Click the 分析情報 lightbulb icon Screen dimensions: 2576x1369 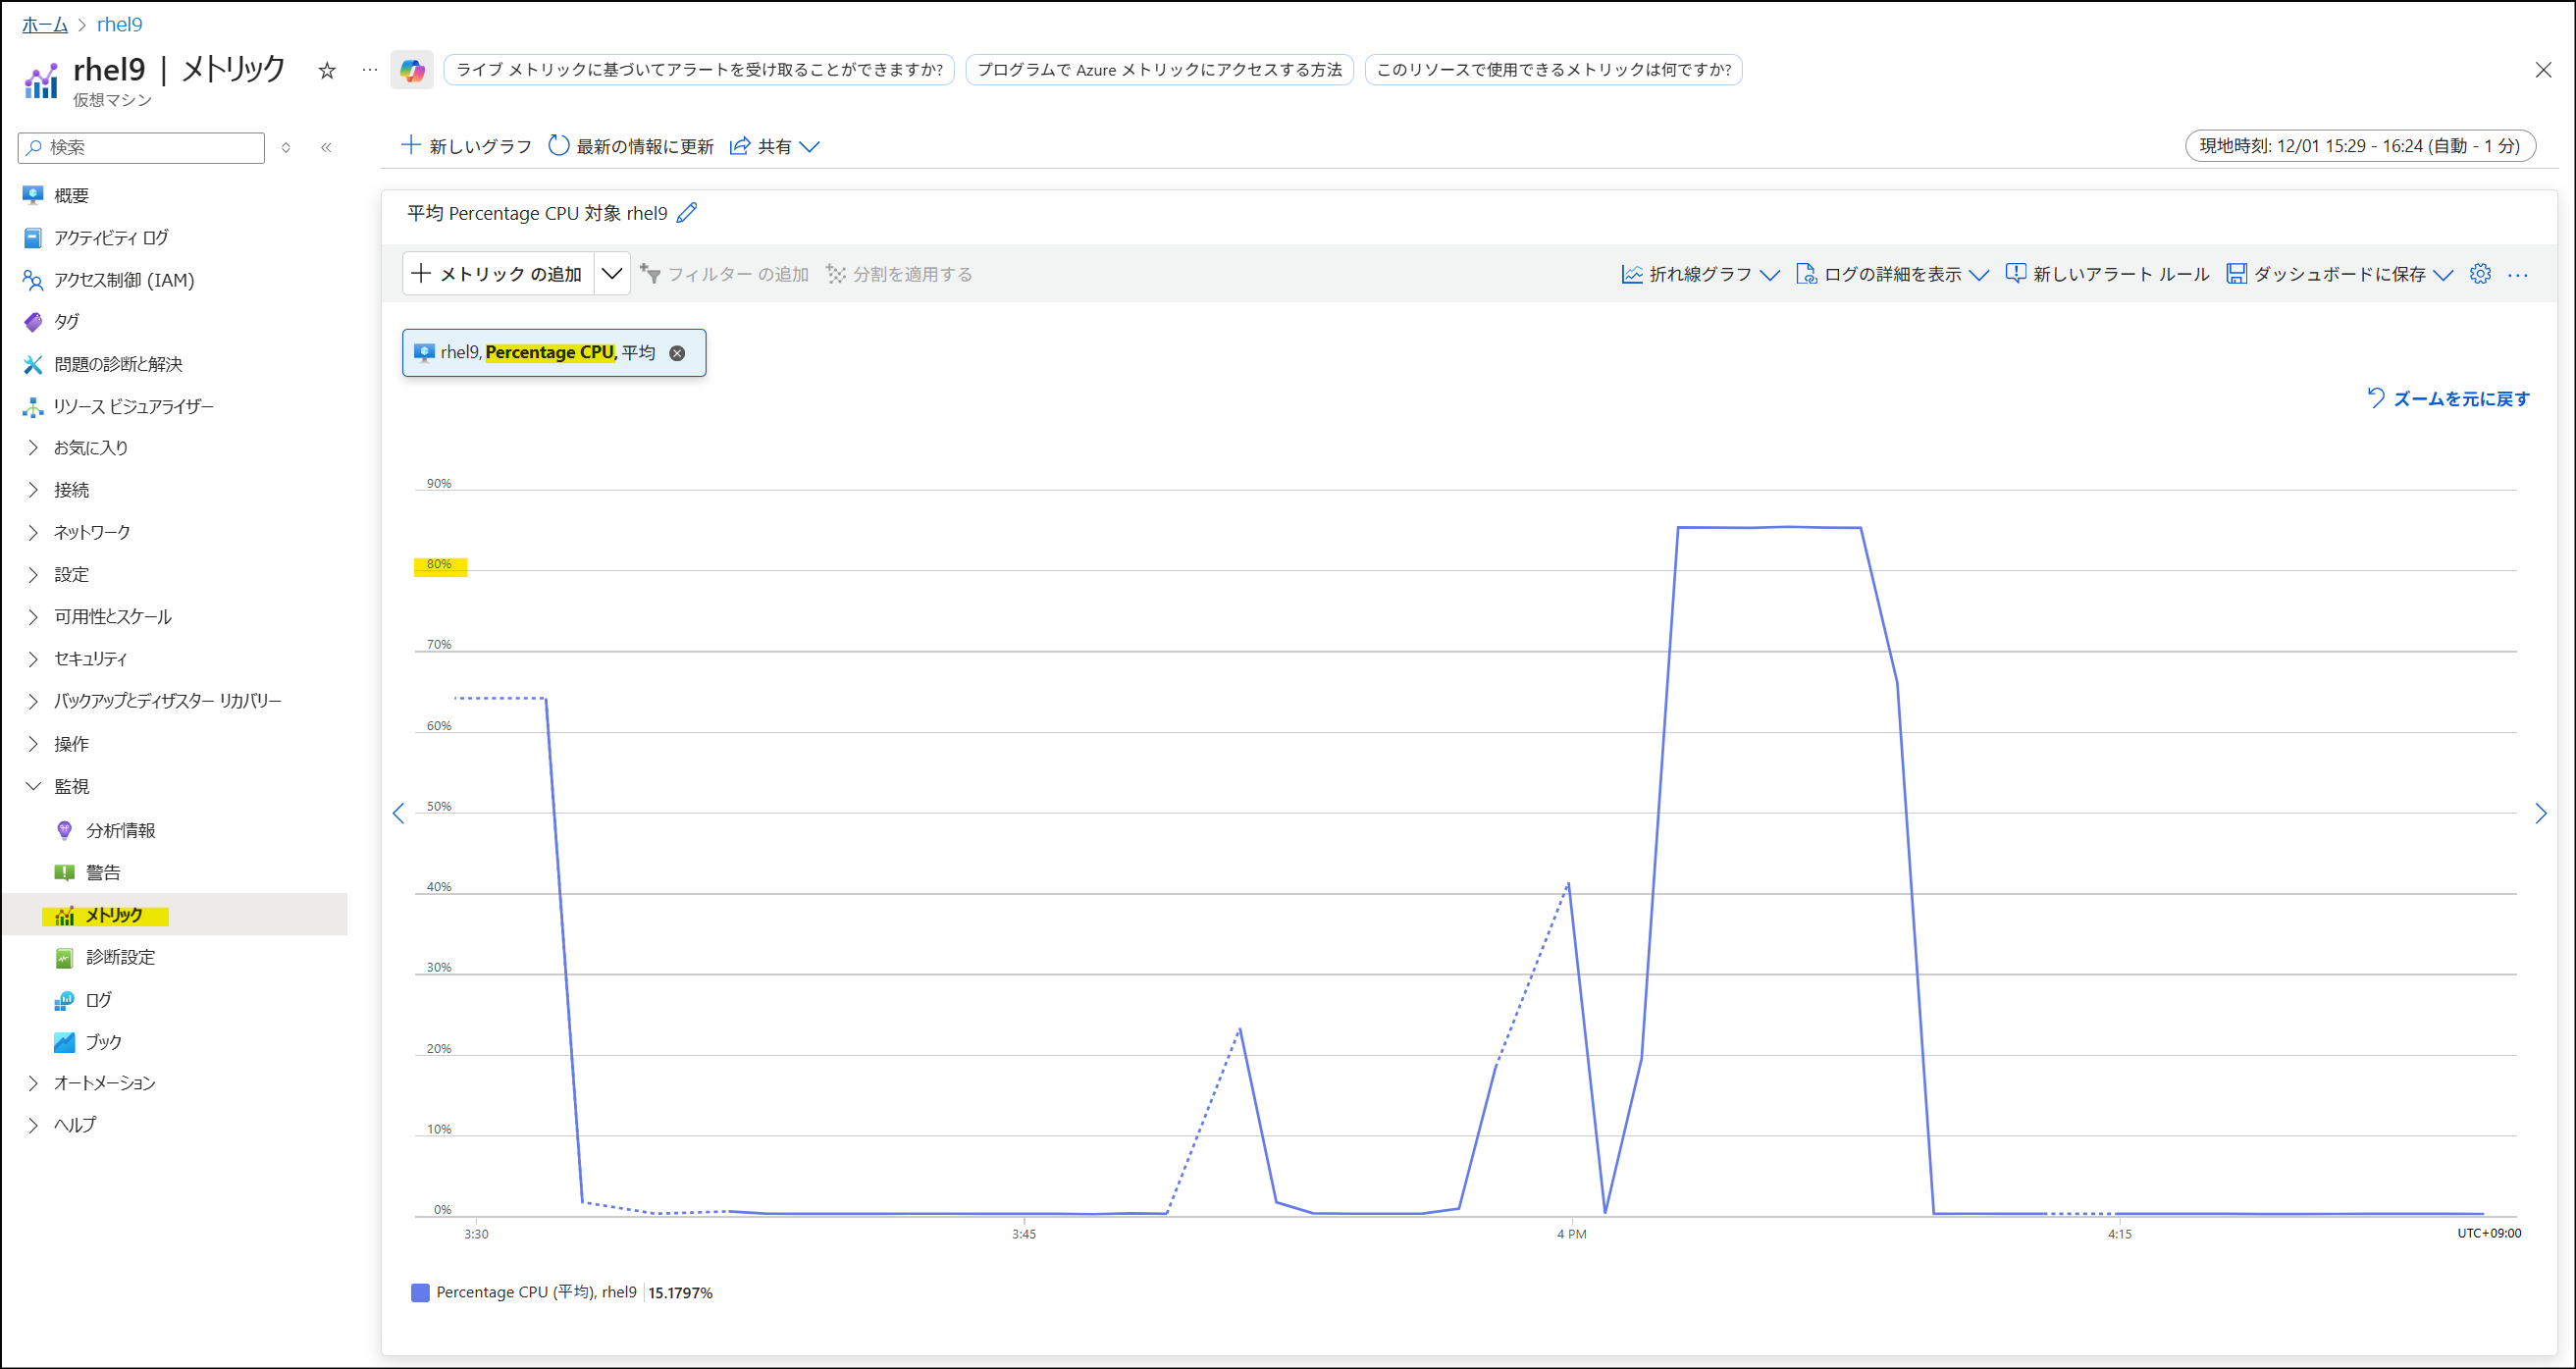click(x=64, y=830)
